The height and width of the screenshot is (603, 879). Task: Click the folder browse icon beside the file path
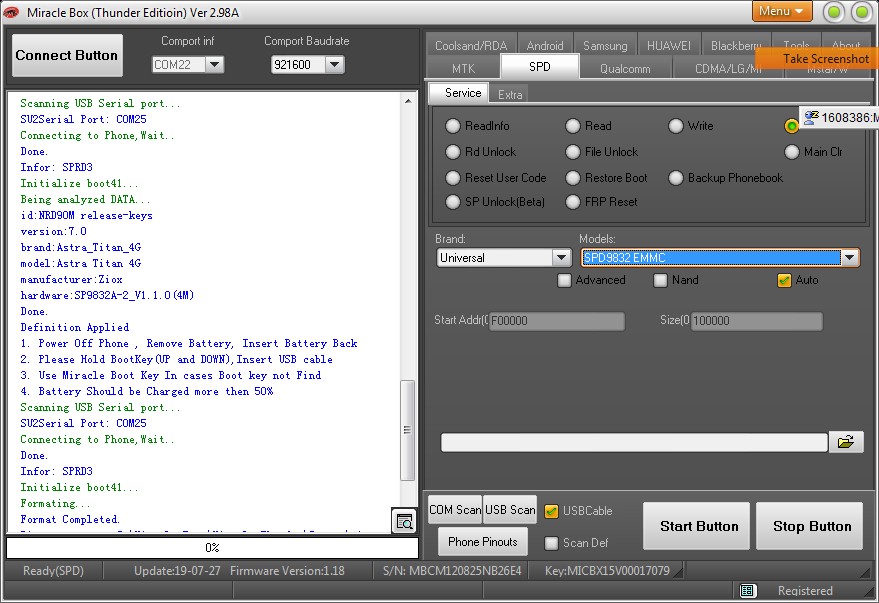[846, 442]
